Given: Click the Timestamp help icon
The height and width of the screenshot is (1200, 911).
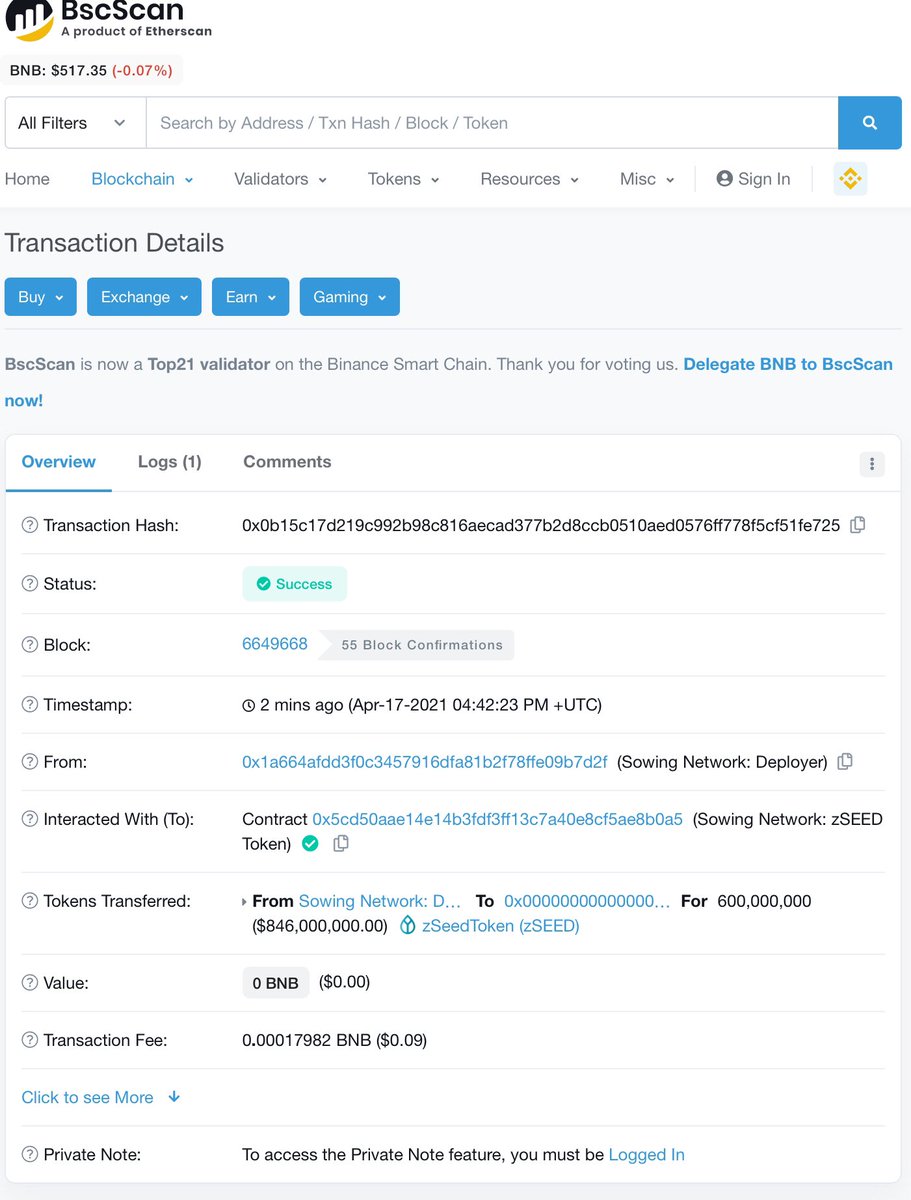Looking at the screenshot, I should click(x=30, y=705).
